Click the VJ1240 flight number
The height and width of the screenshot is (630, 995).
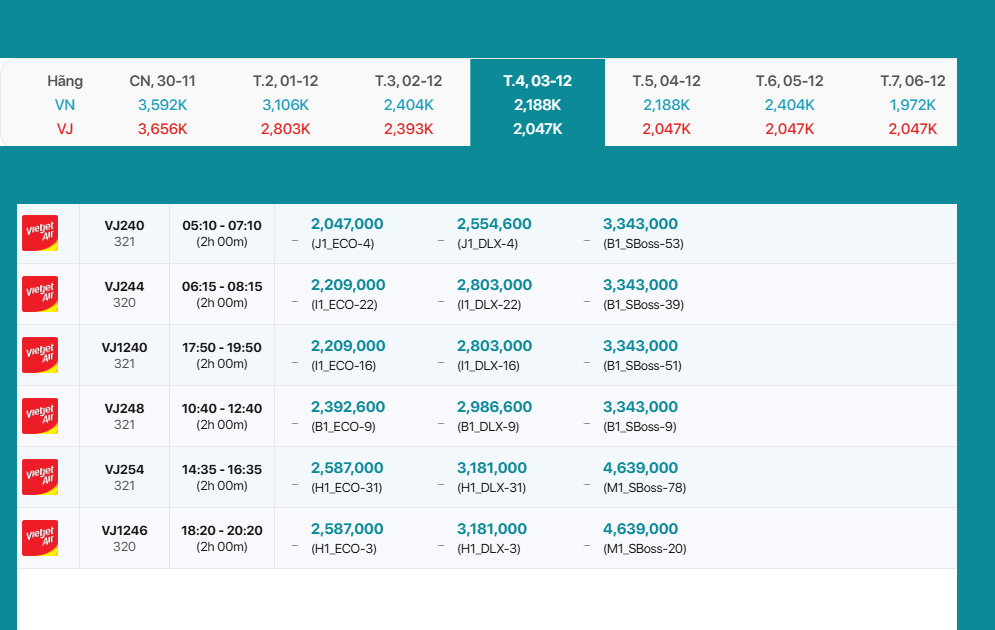(x=124, y=348)
